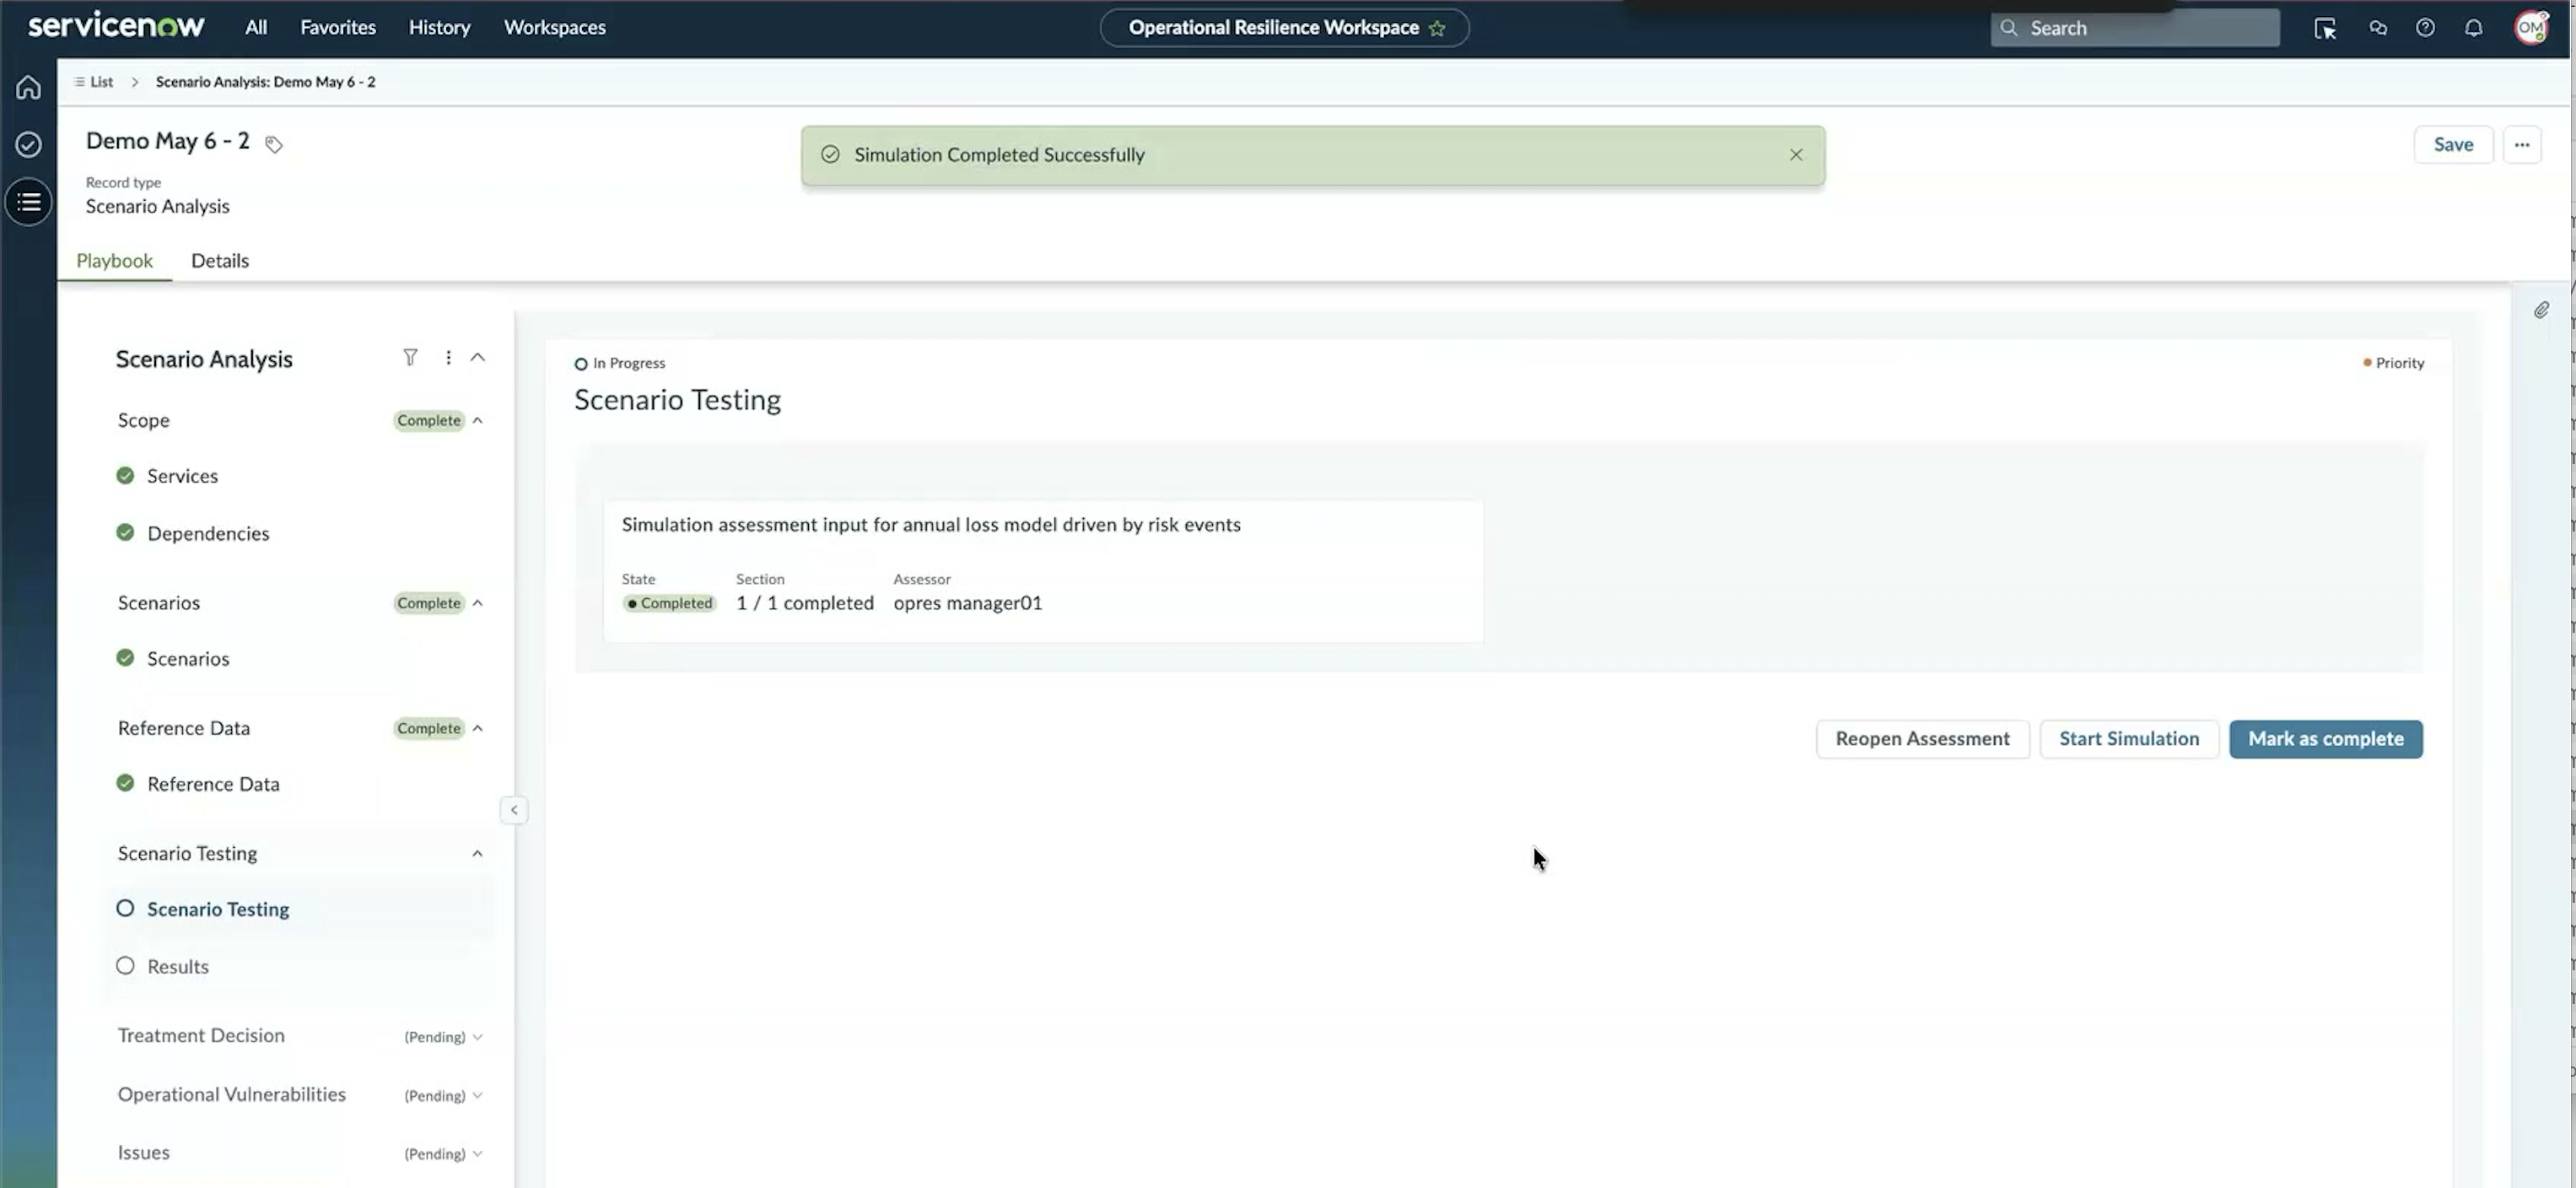Click the search magnifier icon
The width and height of the screenshot is (2576, 1188).
2008,28
